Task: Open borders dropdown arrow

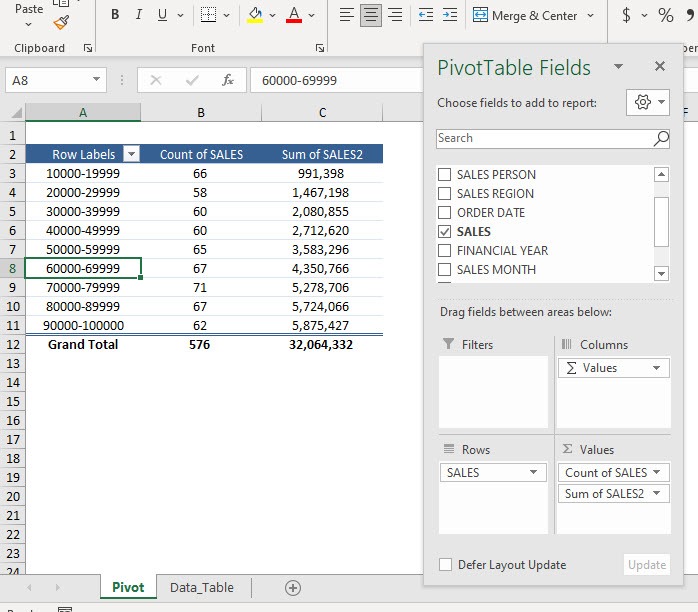Action: point(227,16)
